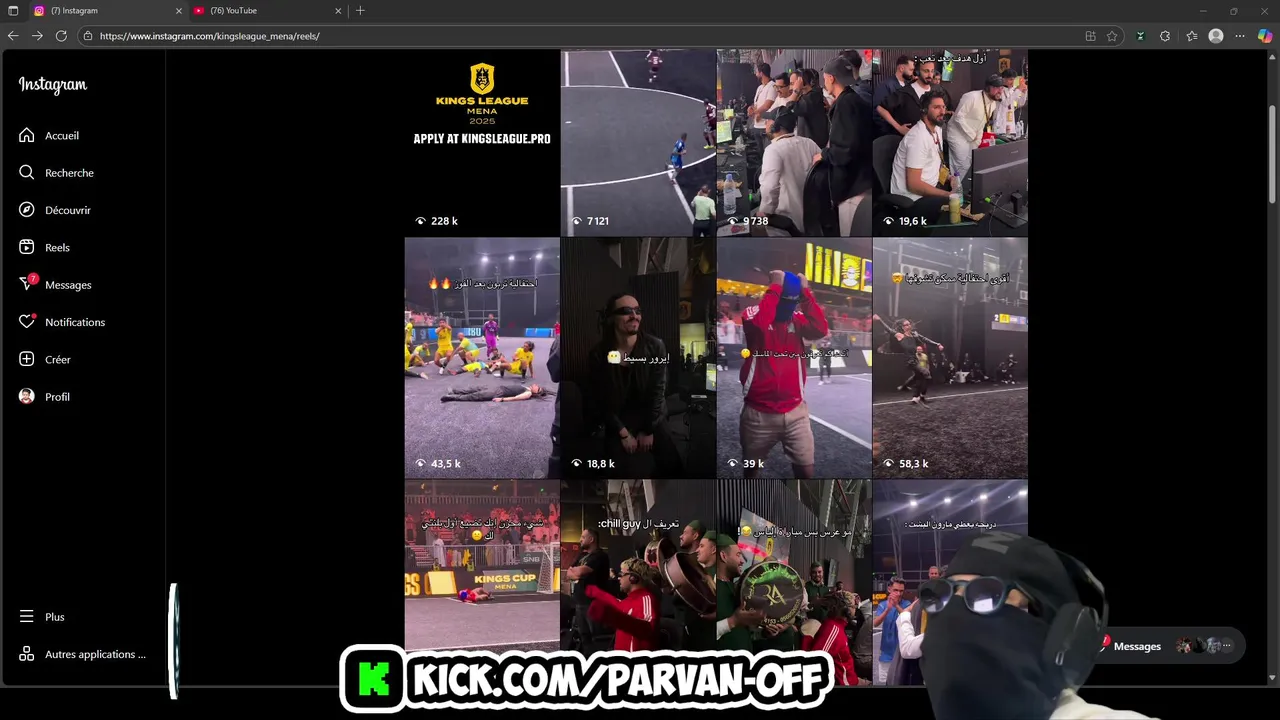Open Messages with 7 unread badge
Screen dimensions: 1280x720
point(56,285)
